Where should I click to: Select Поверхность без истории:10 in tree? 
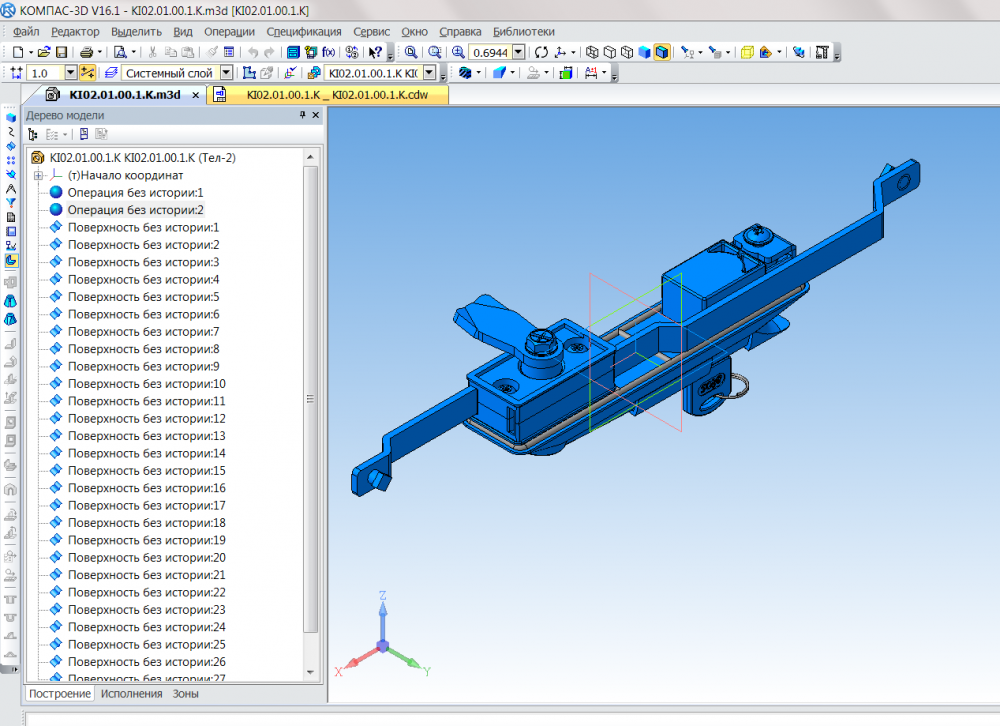click(146, 384)
